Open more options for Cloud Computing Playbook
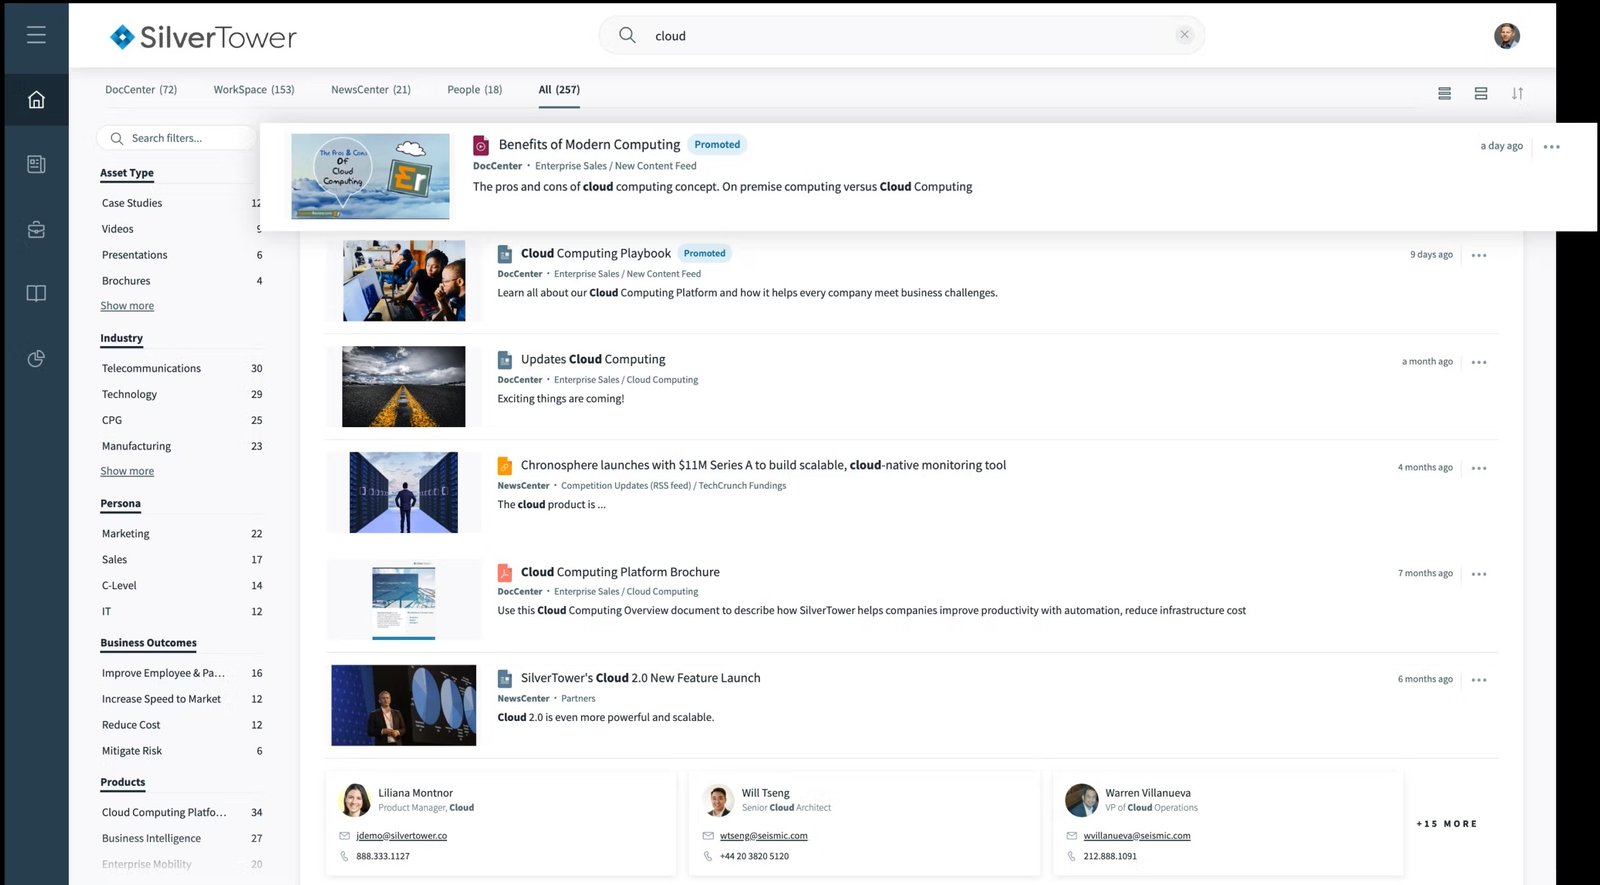 [1479, 255]
